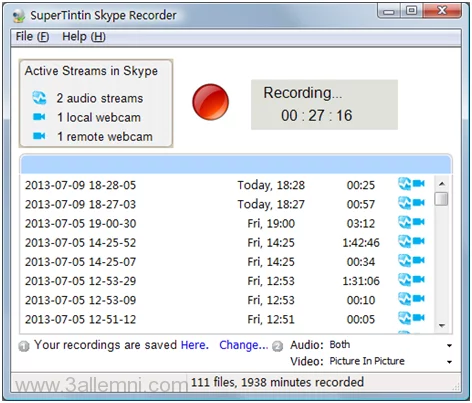Click the recording timer 00 : 27 : 16

click(x=317, y=116)
